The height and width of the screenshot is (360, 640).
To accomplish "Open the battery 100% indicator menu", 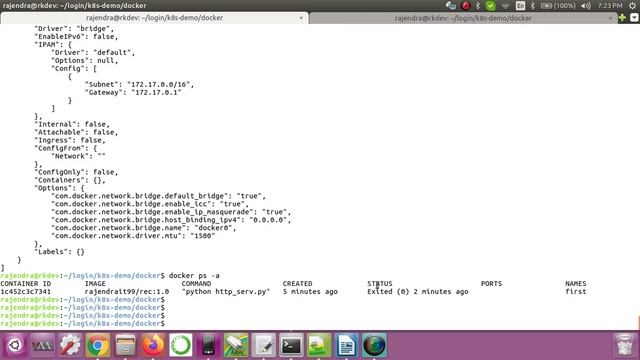I will point(558,6).
